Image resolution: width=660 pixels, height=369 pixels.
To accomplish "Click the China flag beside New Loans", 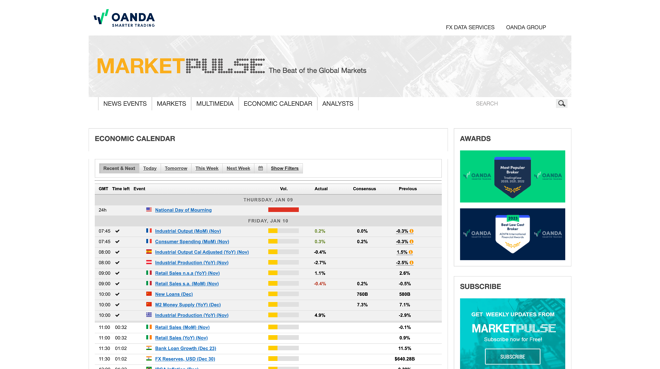I will [149, 294].
